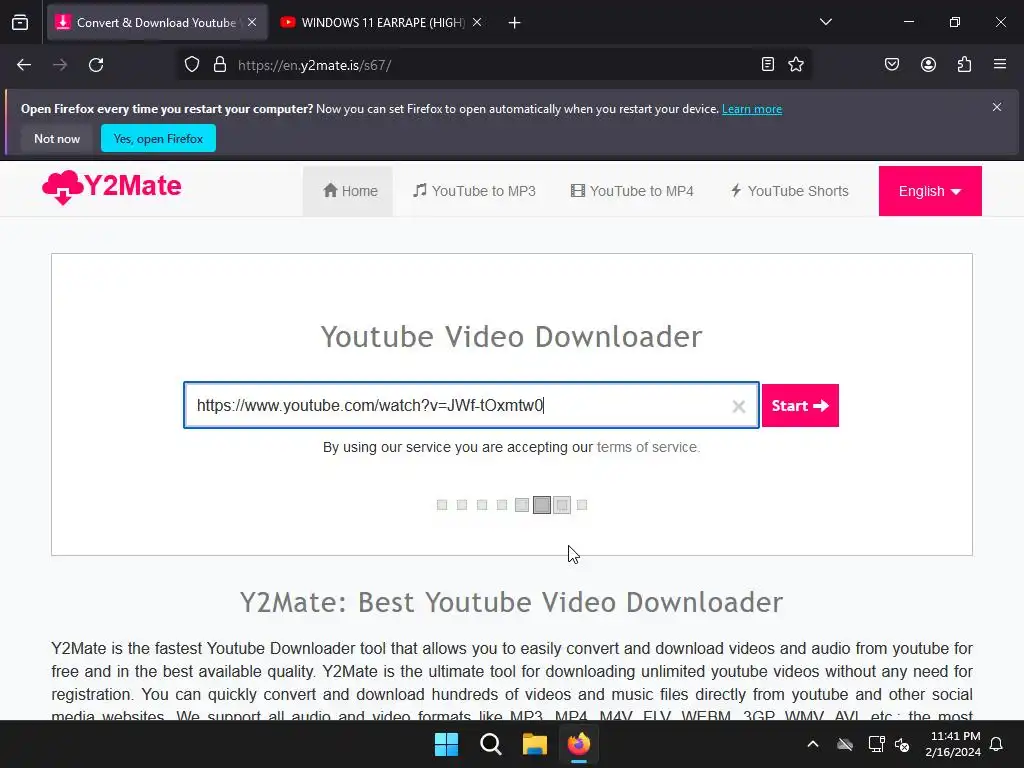Open a new tab with the plus button

(x=515, y=23)
